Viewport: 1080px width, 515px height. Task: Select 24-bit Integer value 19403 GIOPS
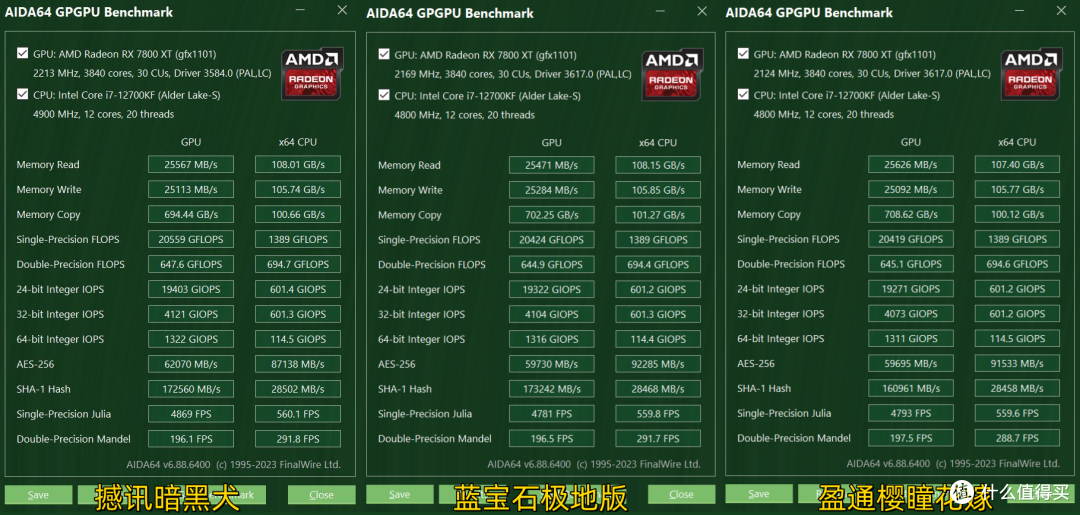tap(191, 289)
